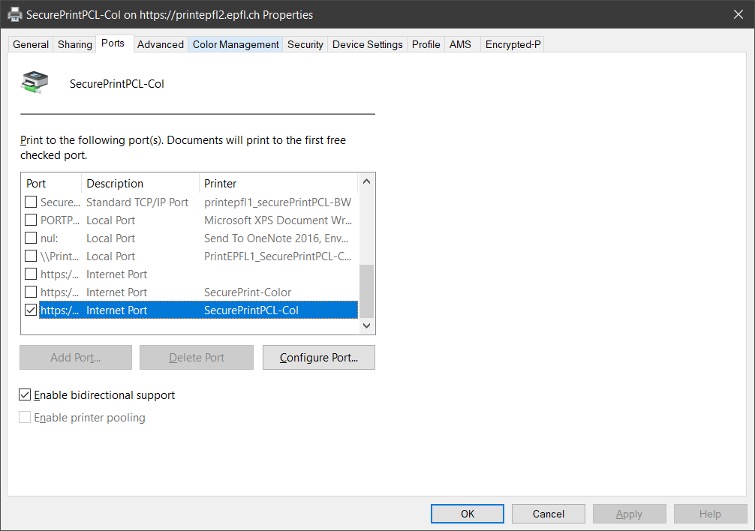This screenshot has height=531, width=755.
Task: Open the Color Management tab
Action: tap(235, 44)
